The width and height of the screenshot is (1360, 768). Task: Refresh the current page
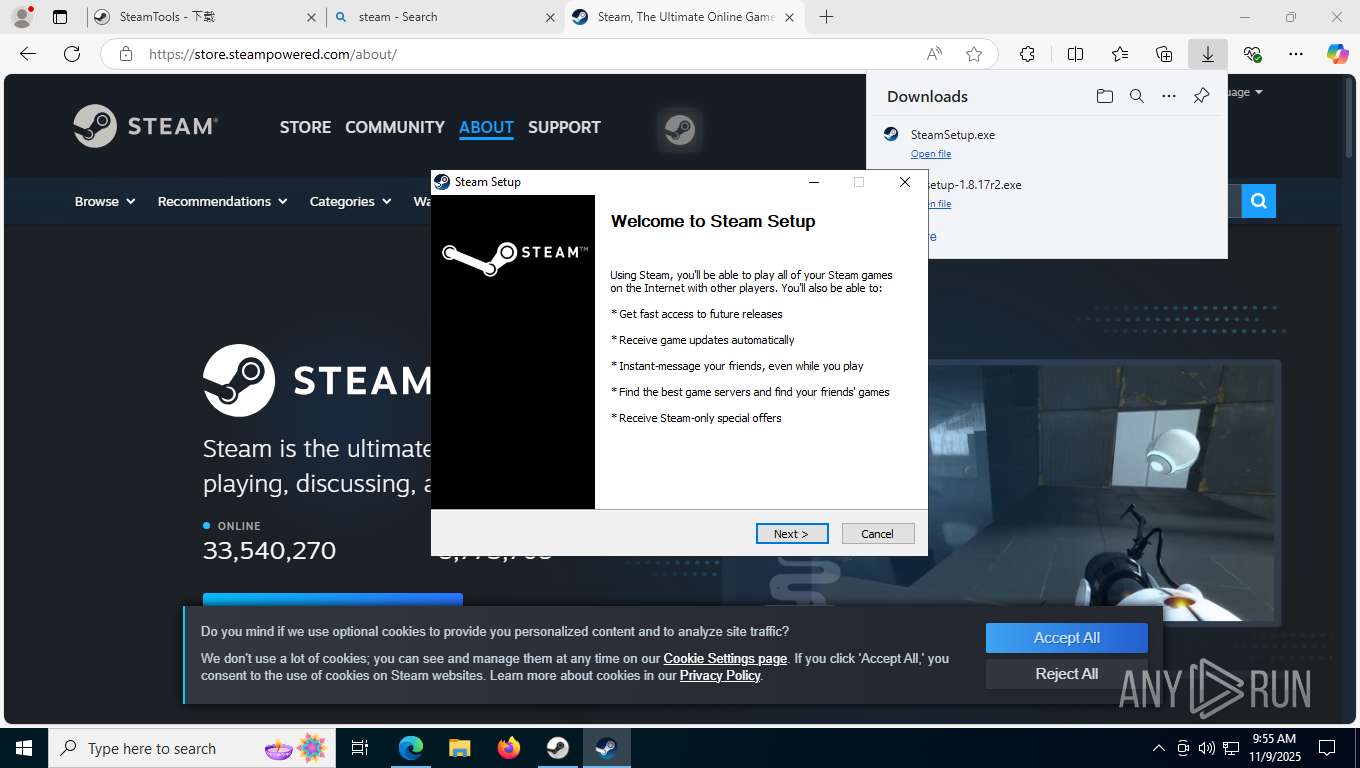pos(72,54)
